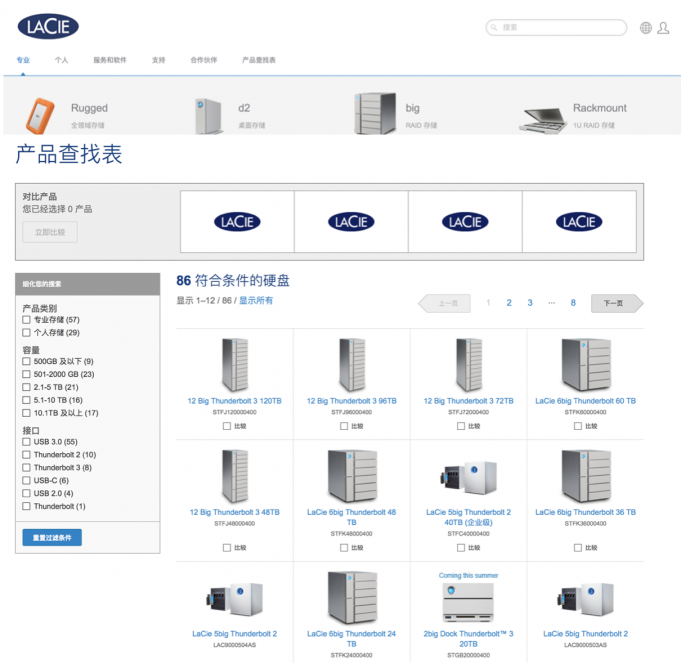Go to results page 3

click(530, 303)
